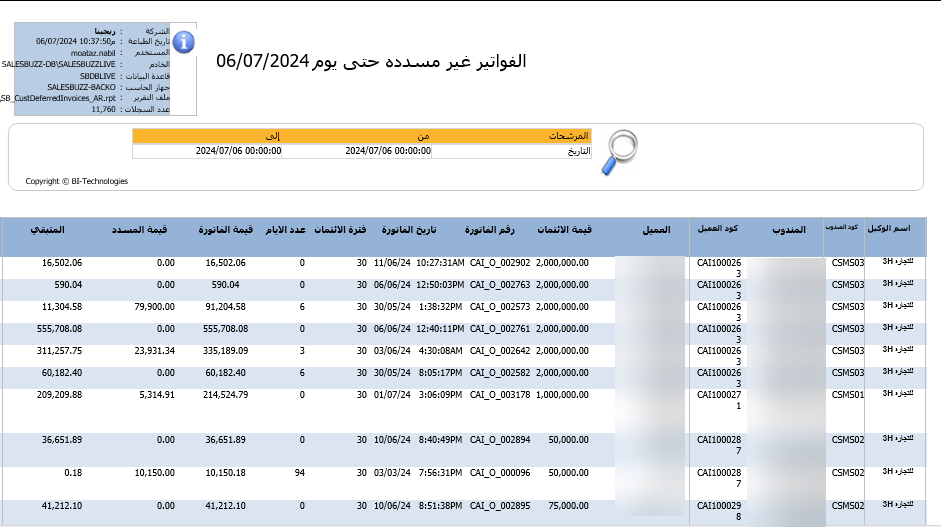Click the العميل column header
Viewport: 941px width, 527px height.
tap(655, 230)
